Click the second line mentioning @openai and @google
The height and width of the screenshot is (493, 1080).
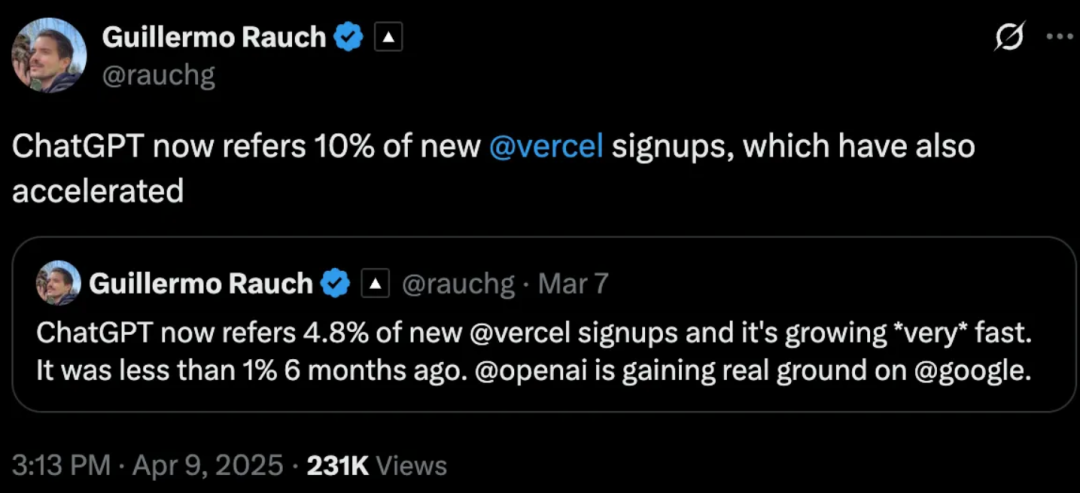tap(532, 371)
